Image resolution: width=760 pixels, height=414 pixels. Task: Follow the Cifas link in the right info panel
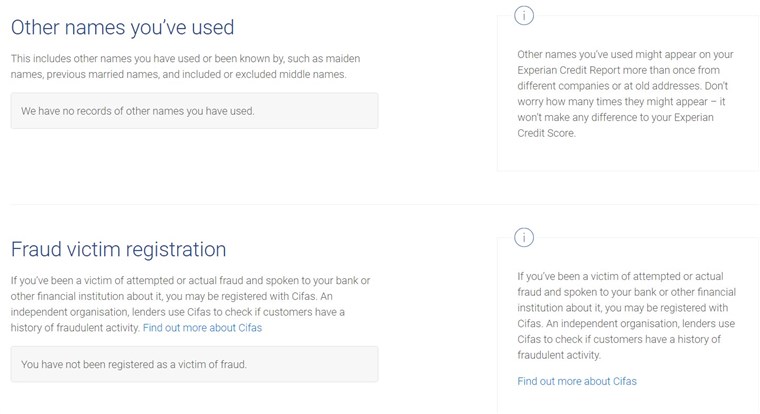pyautogui.click(x=577, y=382)
